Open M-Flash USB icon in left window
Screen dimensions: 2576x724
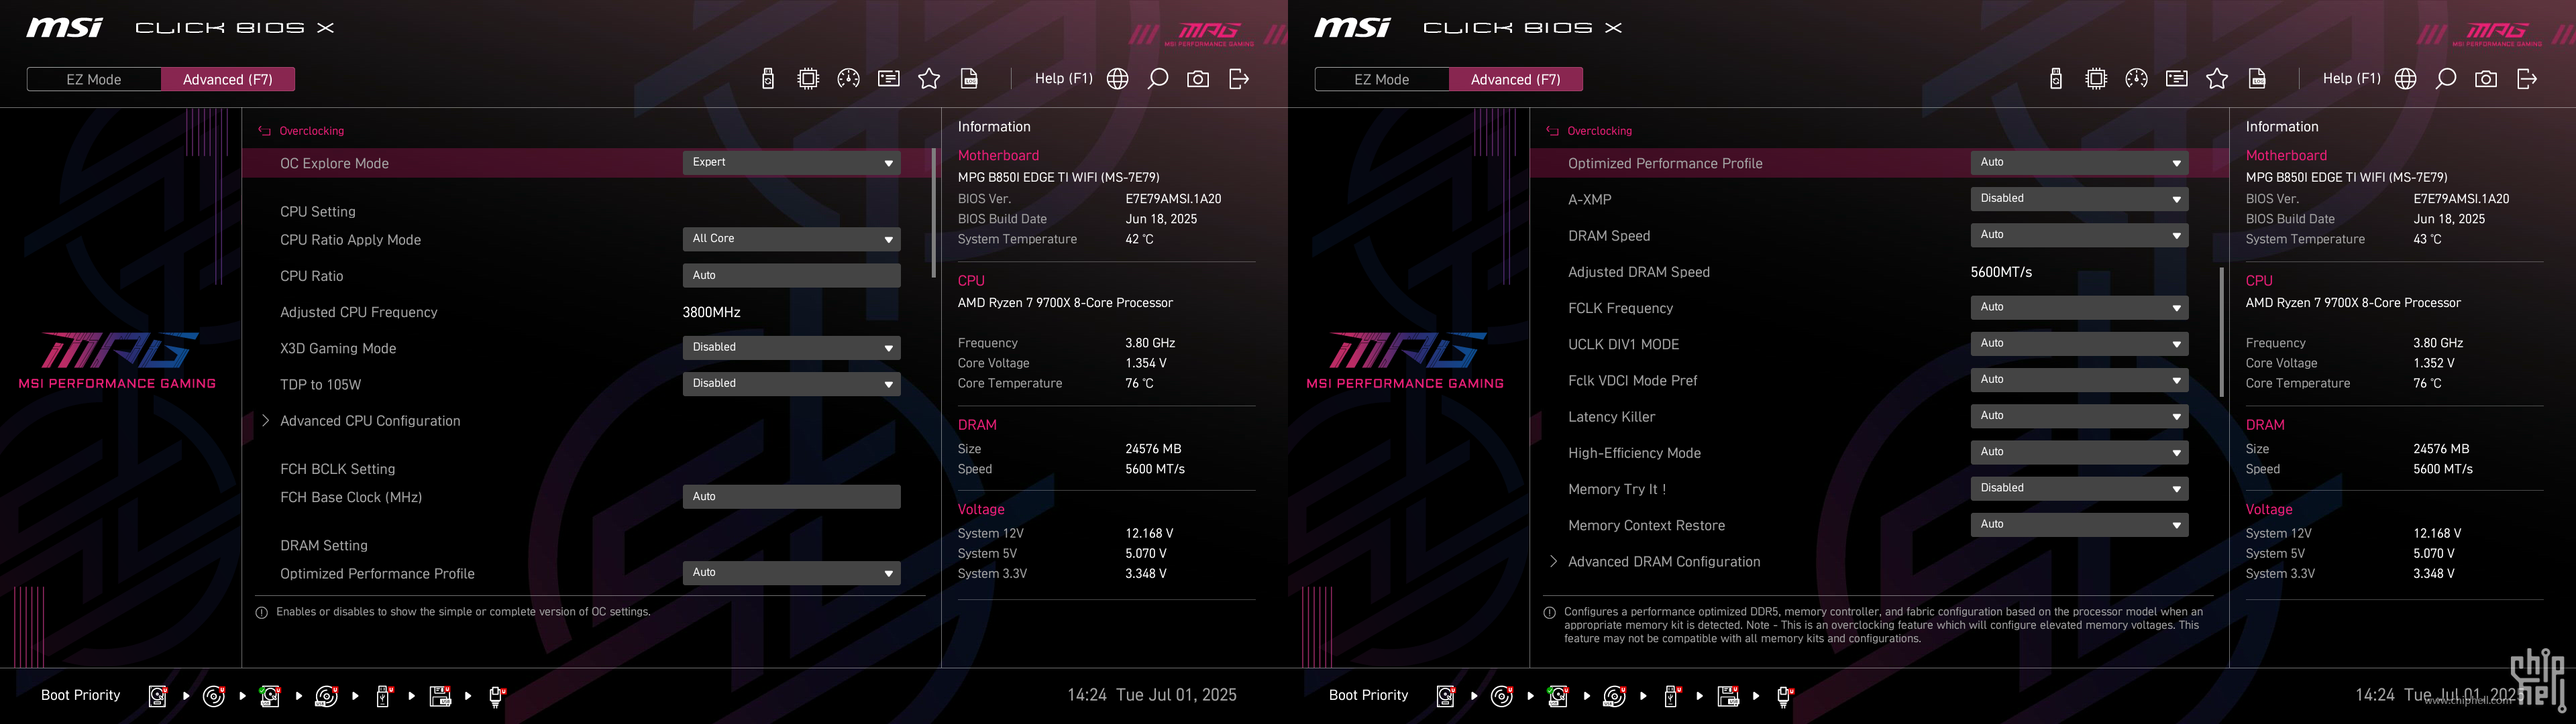768,79
